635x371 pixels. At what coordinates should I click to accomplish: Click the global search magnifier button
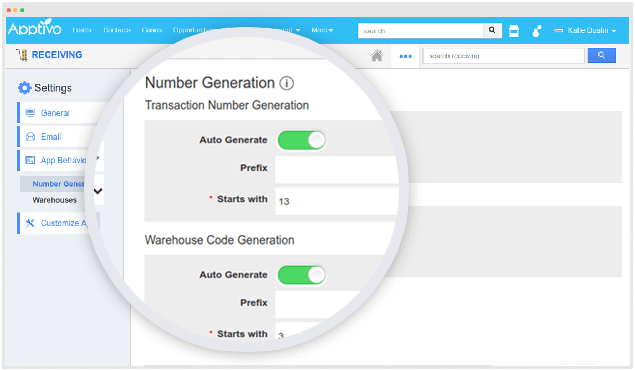492,30
